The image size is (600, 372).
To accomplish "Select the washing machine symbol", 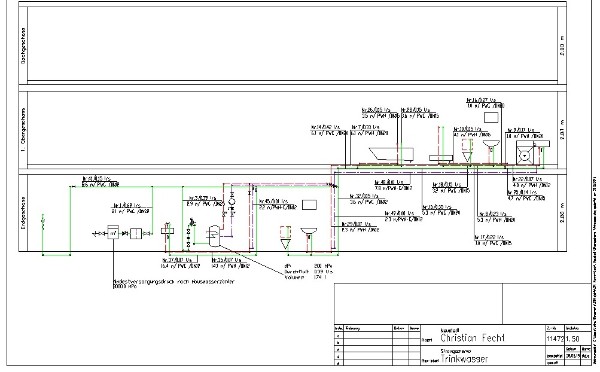I will pyautogui.click(x=525, y=153).
